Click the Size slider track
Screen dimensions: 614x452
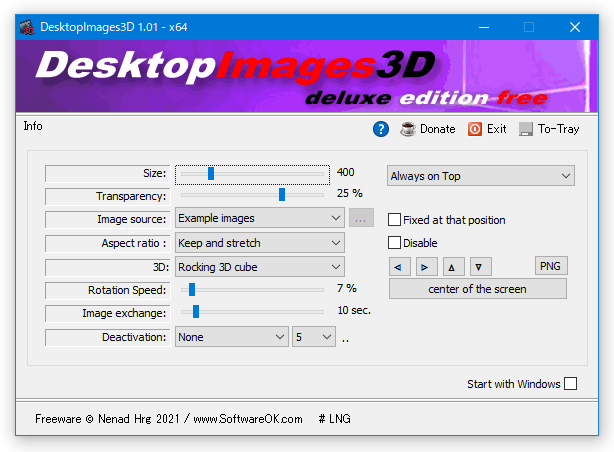coord(252,174)
